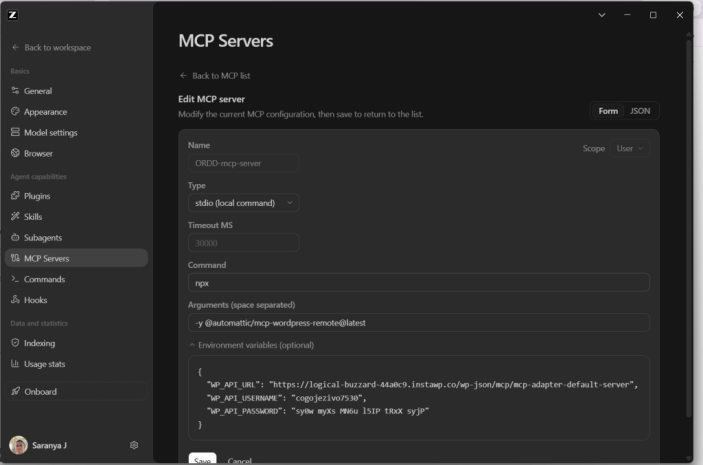Image resolution: width=703 pixels, height=465 pixels.
Task: Open the Subagents page
Action: pos(76,238)
